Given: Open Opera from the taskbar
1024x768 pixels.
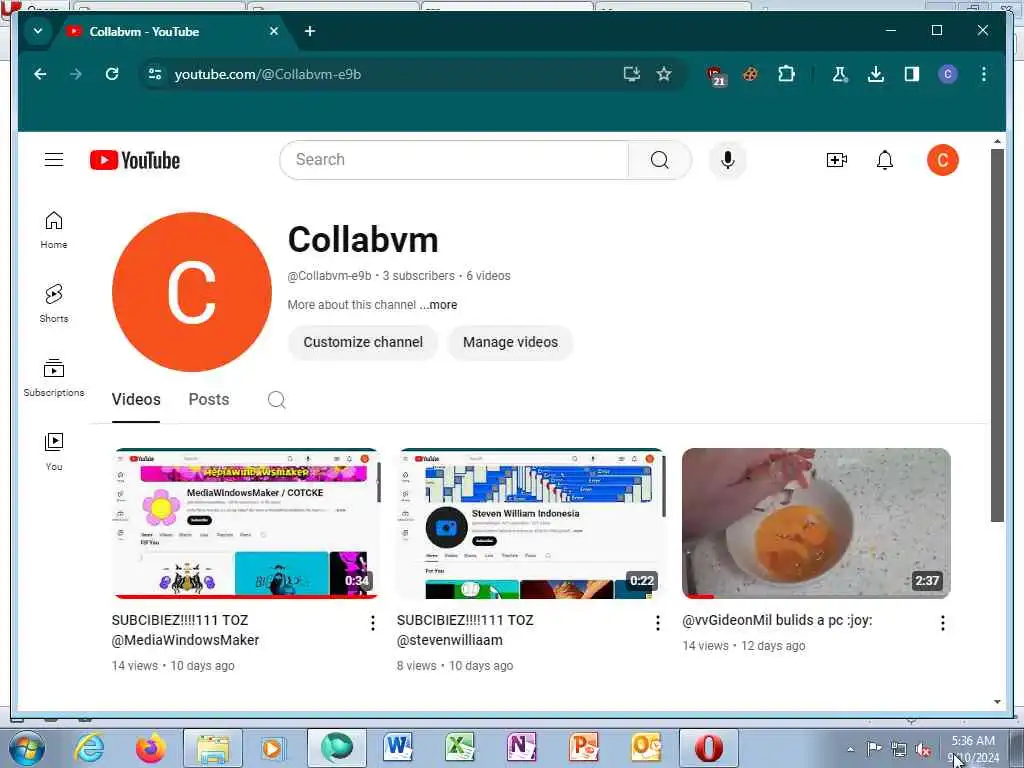Looking at the screenshot, I should pos(709,748).
